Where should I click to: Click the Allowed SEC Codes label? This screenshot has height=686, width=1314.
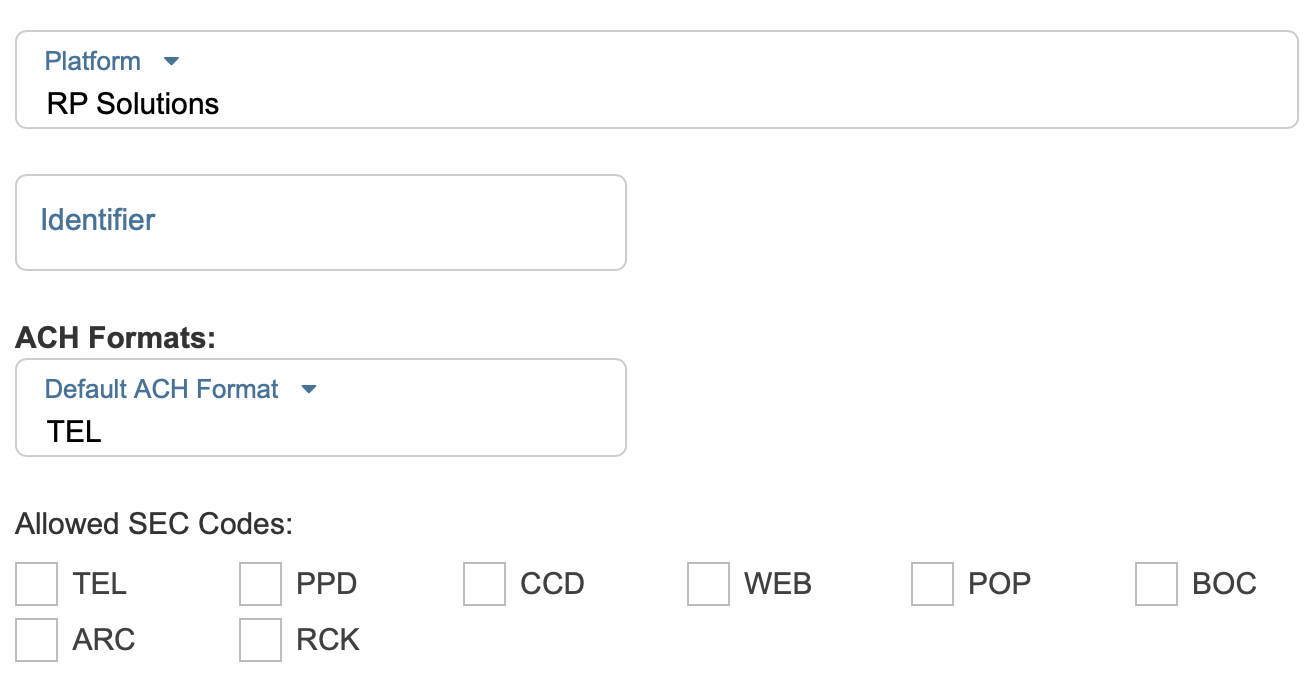[154, 524]
